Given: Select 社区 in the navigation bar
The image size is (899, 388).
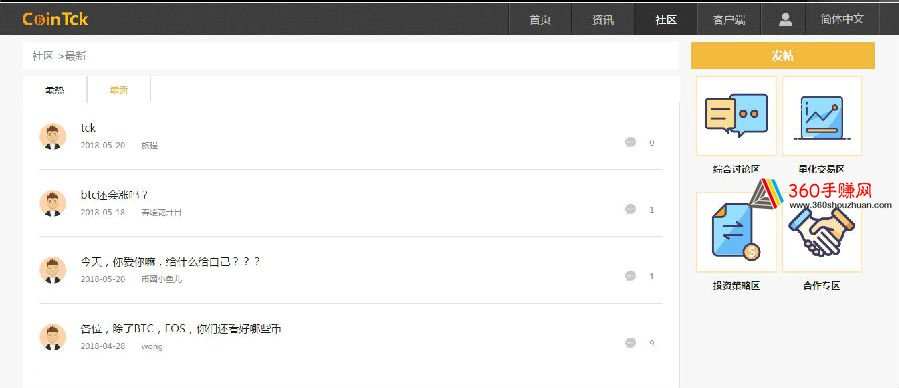Looking at the screenshot, I should pos(666,19).
